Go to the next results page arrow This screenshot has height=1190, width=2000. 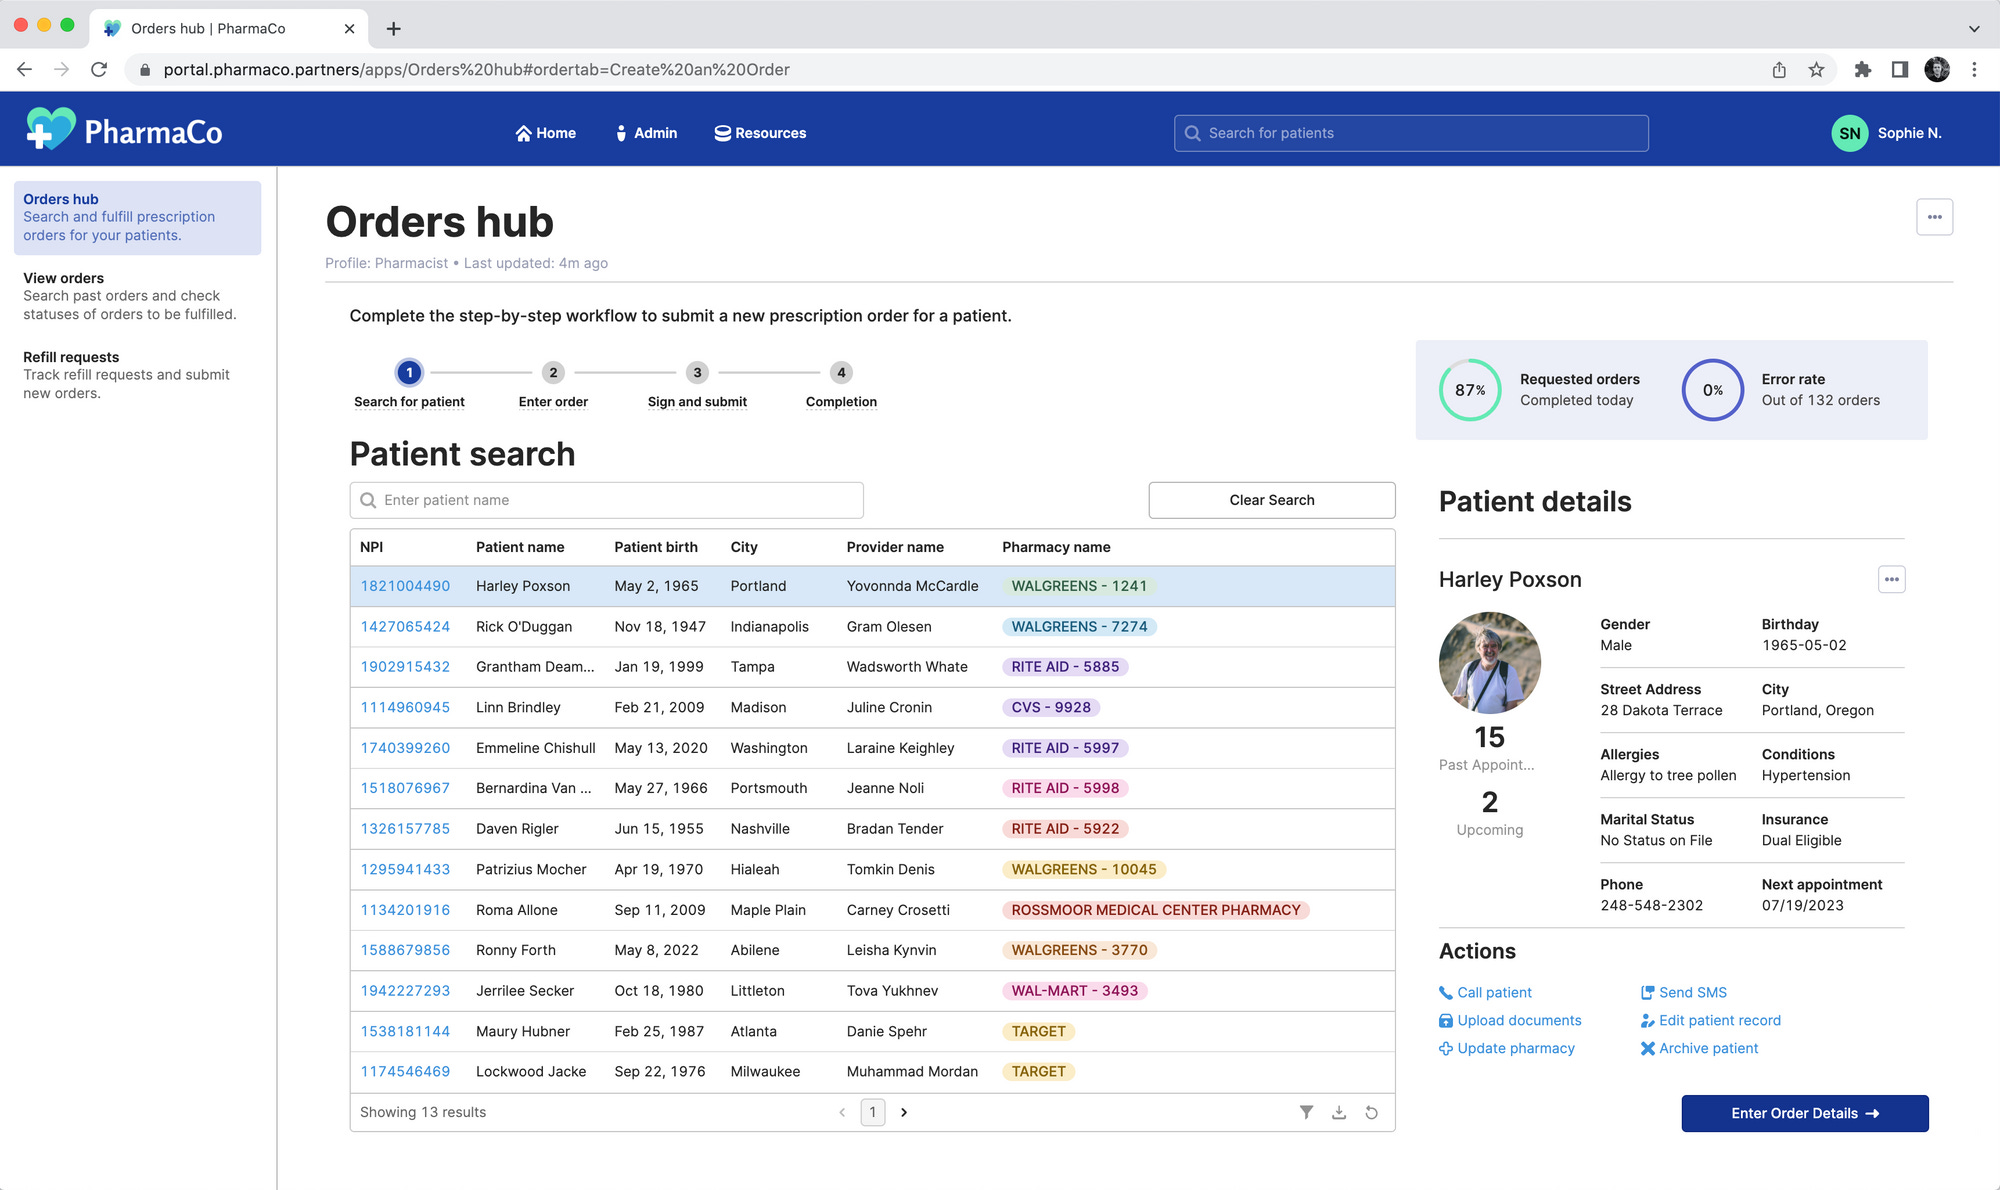[x=904, y=1112]
